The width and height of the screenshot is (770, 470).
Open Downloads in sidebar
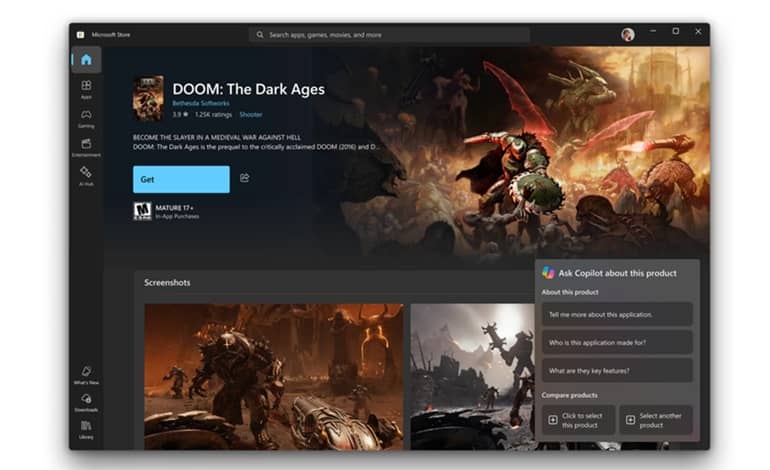click(x=86, y=402)
